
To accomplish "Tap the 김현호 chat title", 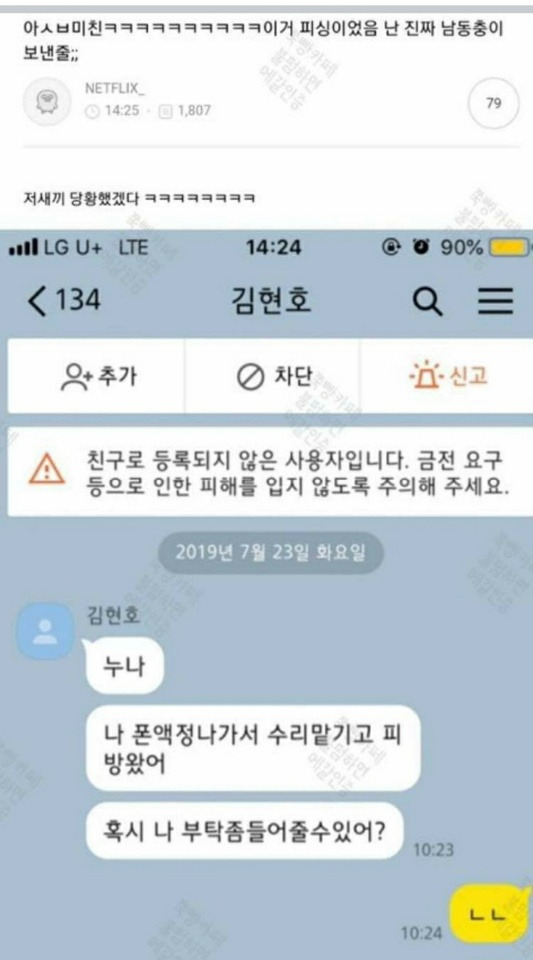I will 271,301.
